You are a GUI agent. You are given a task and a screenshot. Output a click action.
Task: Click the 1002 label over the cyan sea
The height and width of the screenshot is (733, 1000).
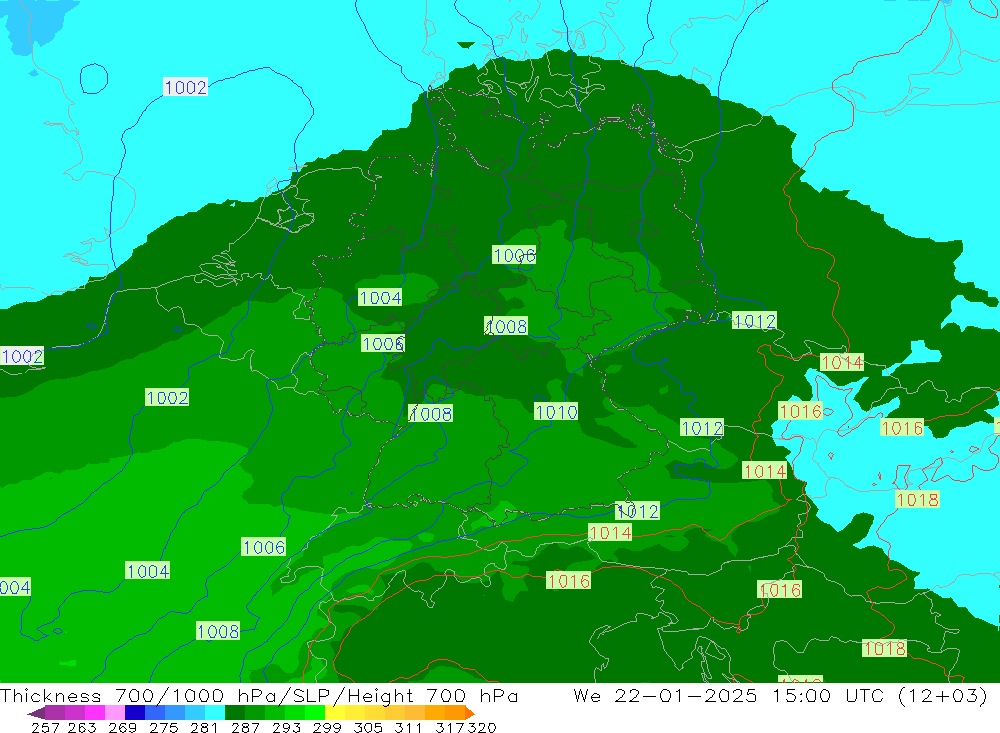pos(186,87)
